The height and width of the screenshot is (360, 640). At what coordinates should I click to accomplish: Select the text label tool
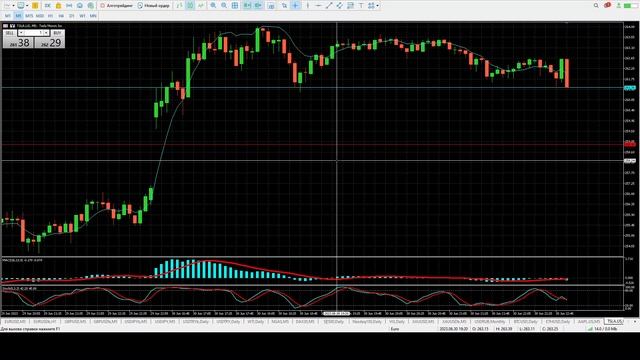pyautogui.click(x=361, y=6)
